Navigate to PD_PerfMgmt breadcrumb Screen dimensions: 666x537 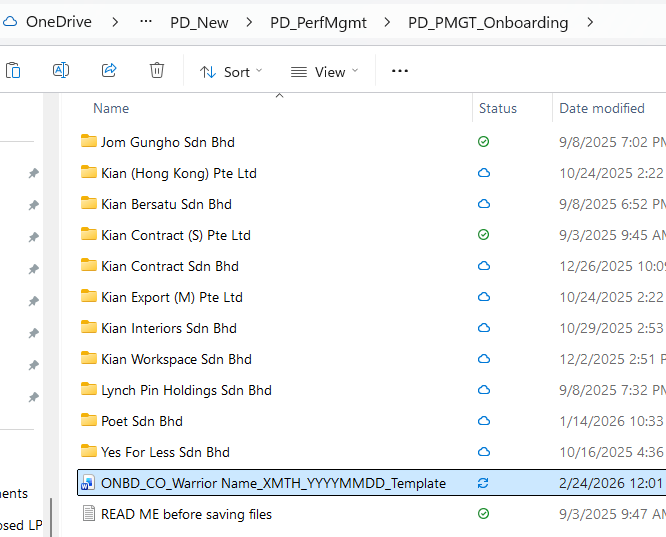pos(320,22)
